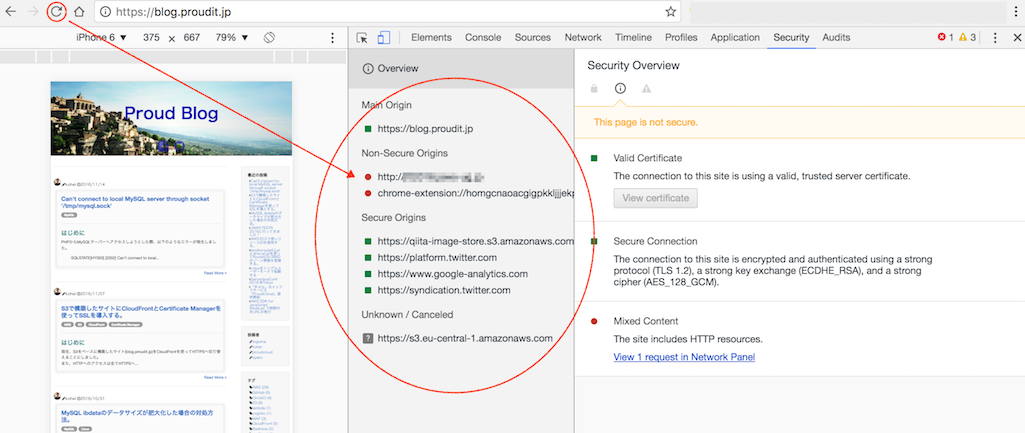The height and width of the screenshot is (433, 1025).
Task: Click the Security tab
Action: point(791,37)
